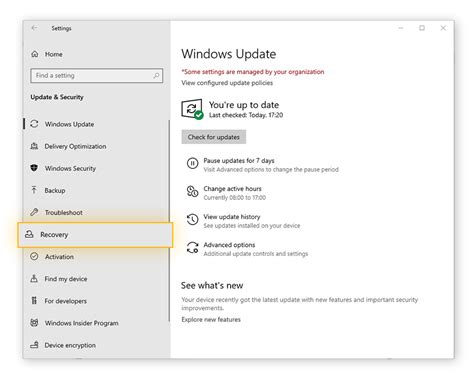Click the For developers icon
The image size is (474, 380).
pyautogui.click(x=34, y=300)
